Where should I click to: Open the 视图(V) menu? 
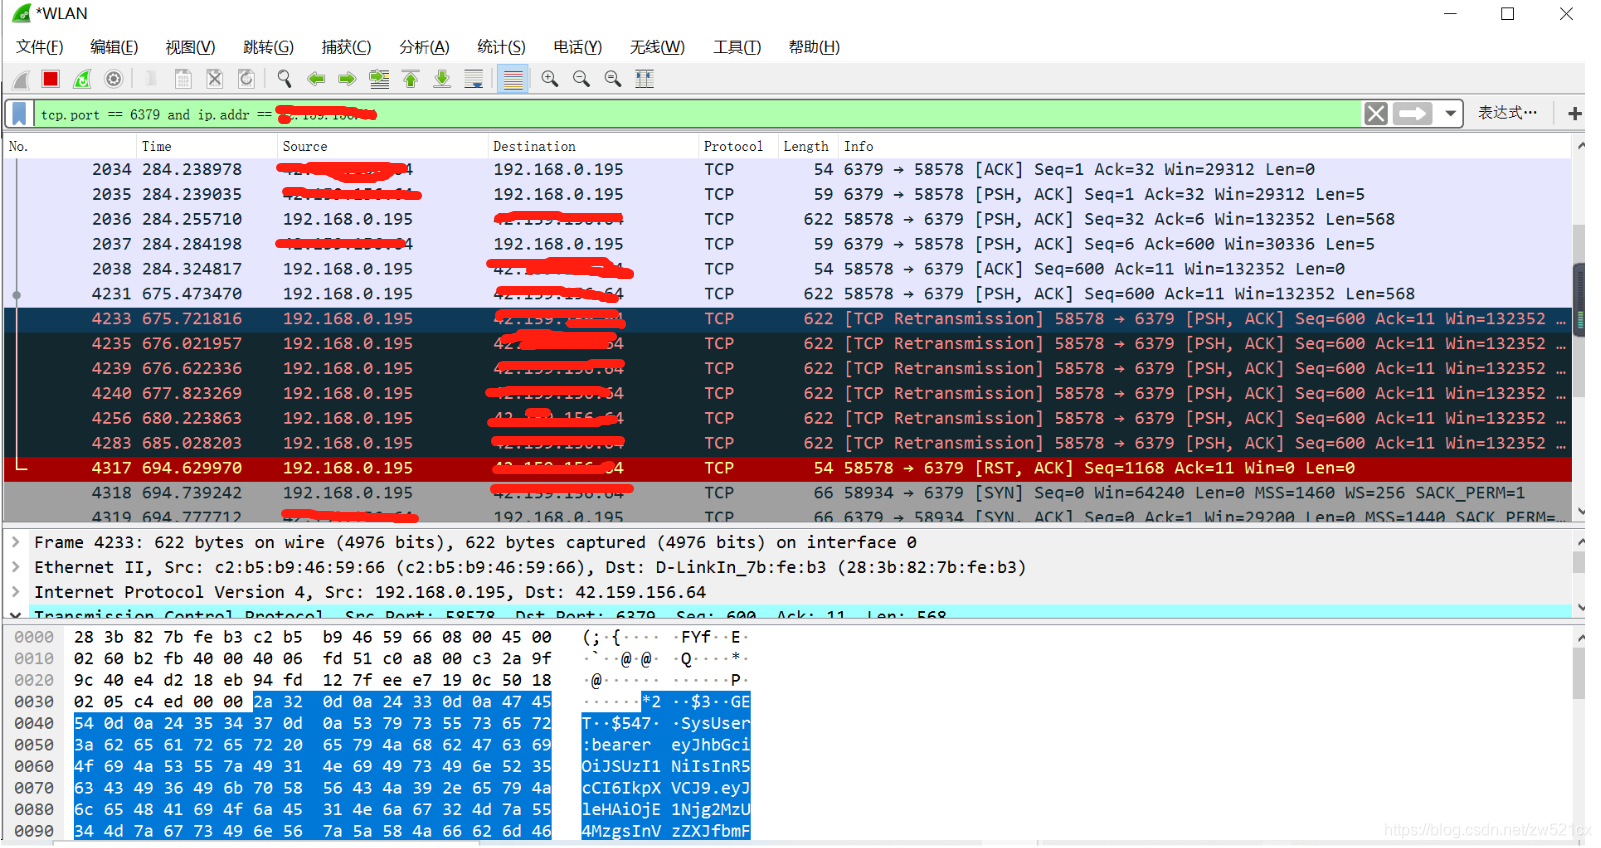190,47
